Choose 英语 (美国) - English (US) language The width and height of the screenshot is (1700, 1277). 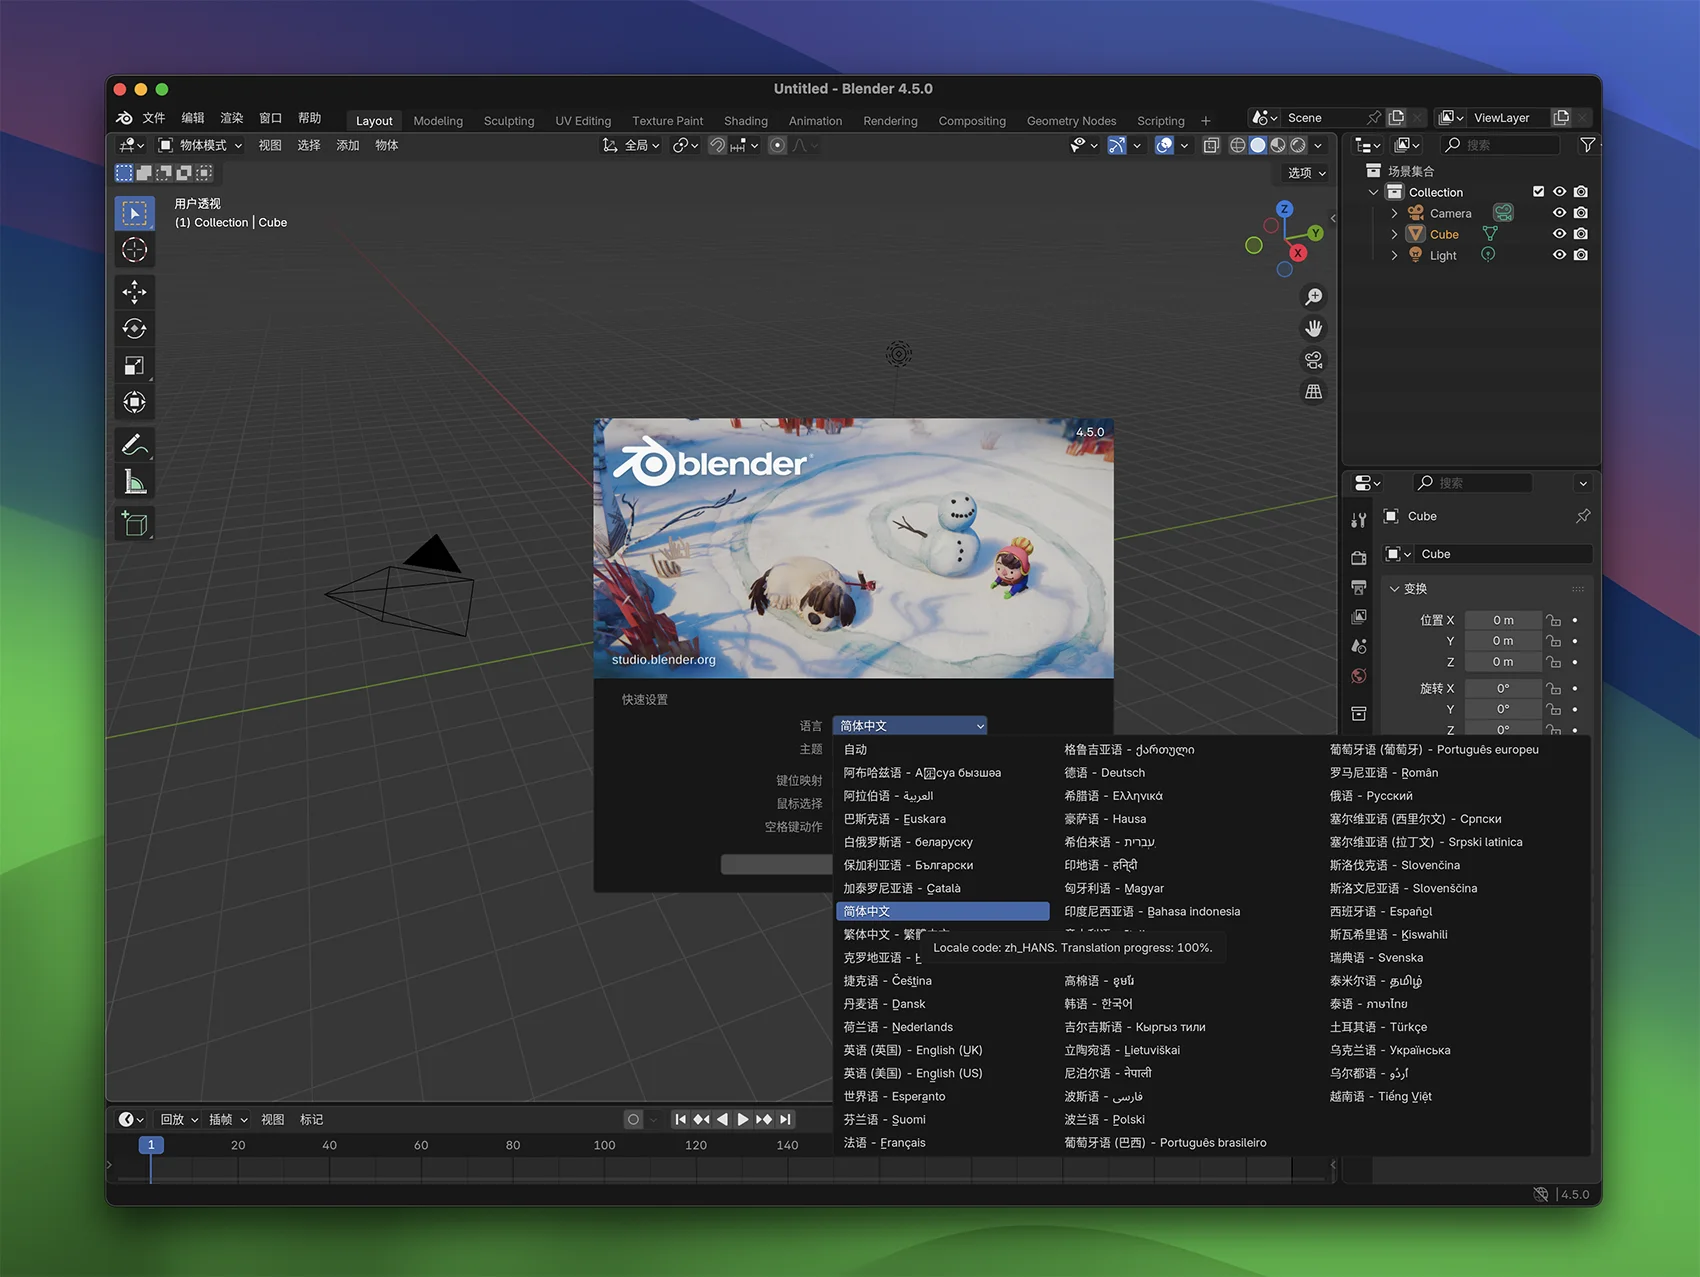coord(942,1073)
